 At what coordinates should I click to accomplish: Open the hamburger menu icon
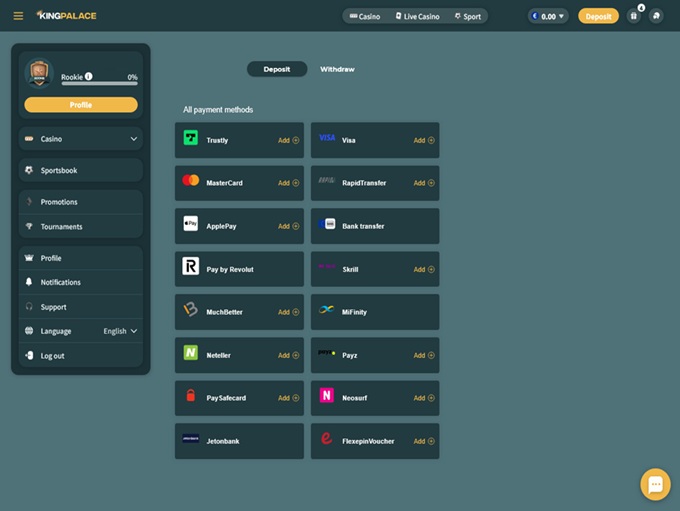click(18, 16)
